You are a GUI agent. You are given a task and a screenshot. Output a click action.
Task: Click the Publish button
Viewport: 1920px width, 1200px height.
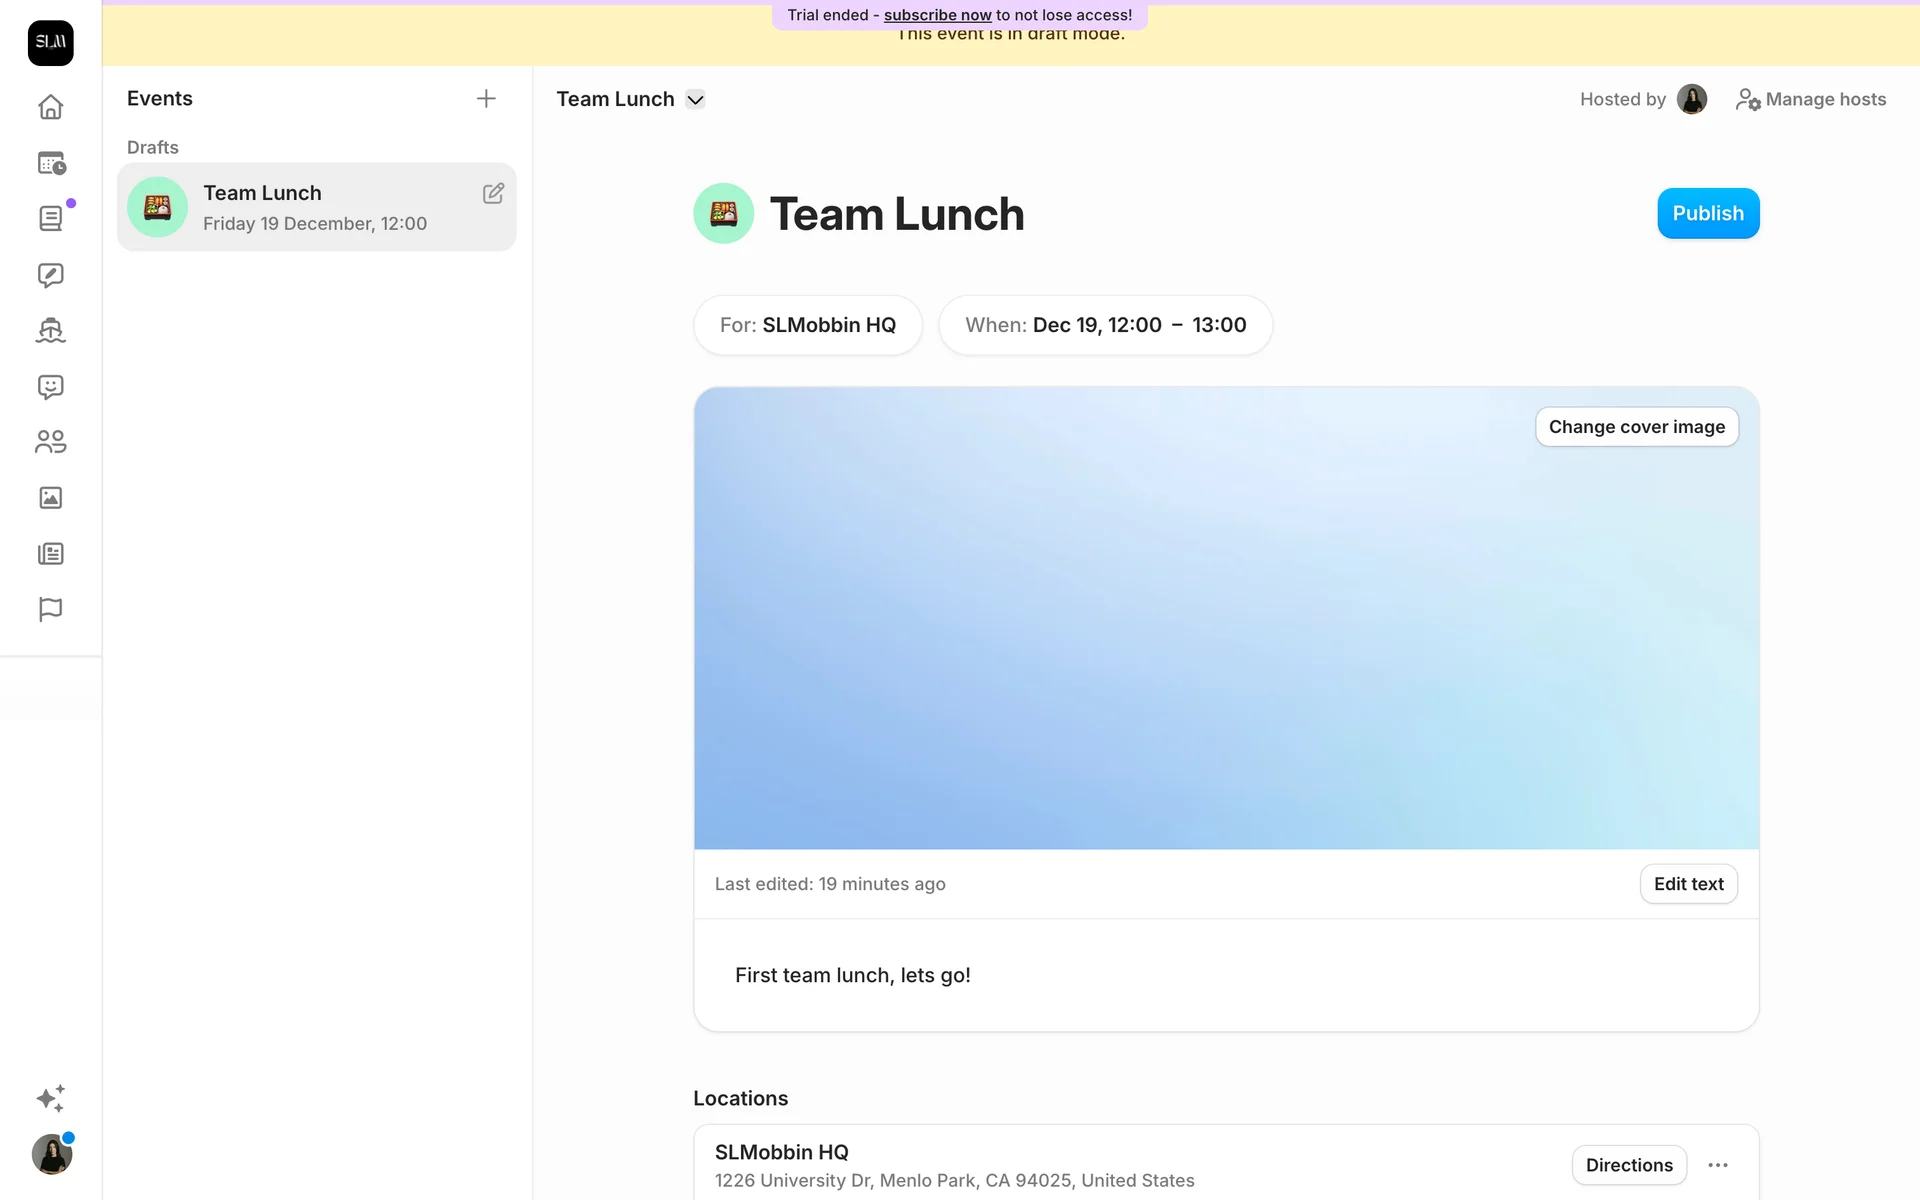pos(1707,213)
